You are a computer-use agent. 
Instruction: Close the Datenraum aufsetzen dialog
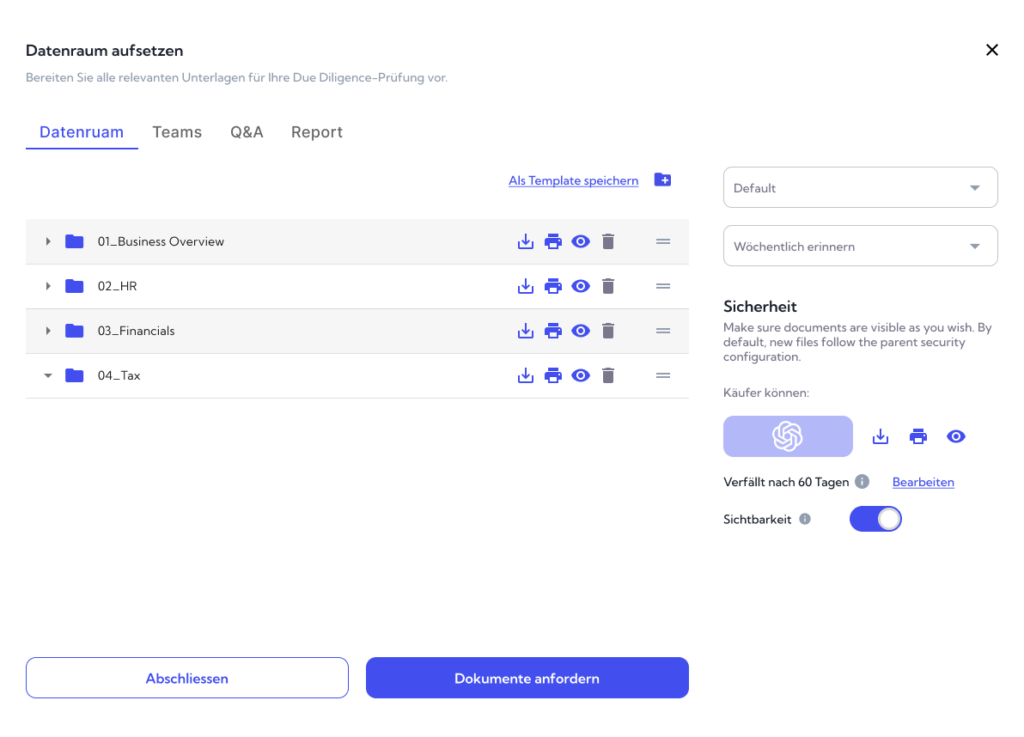991,50
